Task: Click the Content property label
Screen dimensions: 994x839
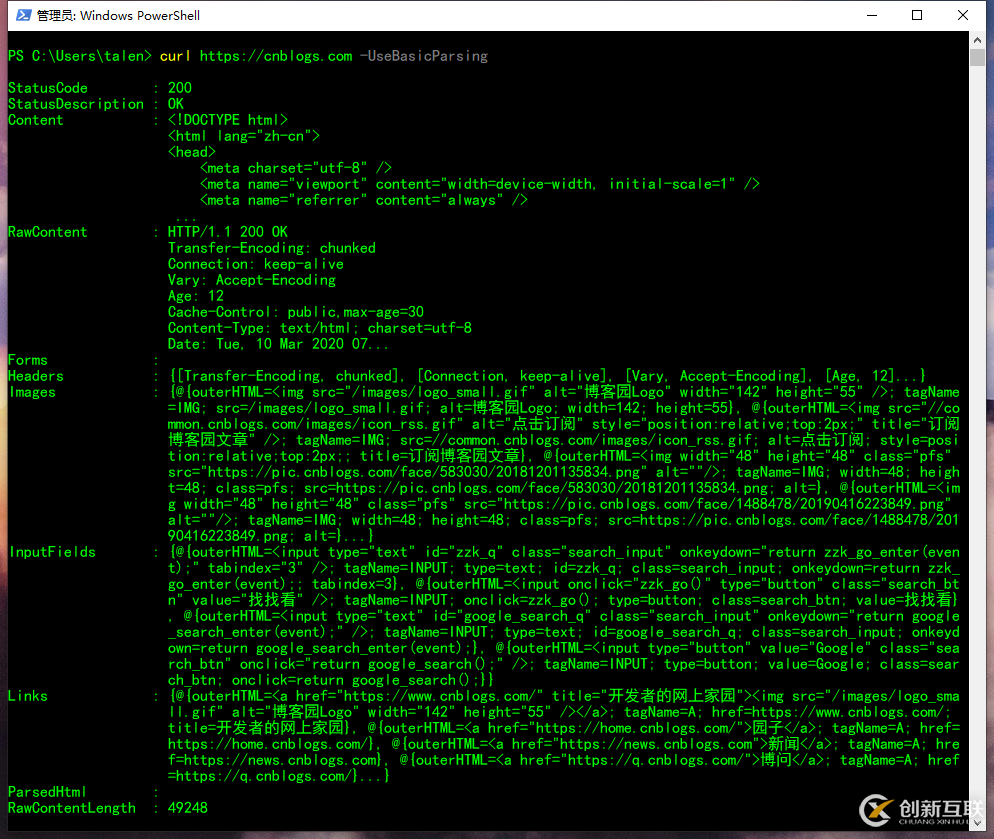Action: coord(36,120)
